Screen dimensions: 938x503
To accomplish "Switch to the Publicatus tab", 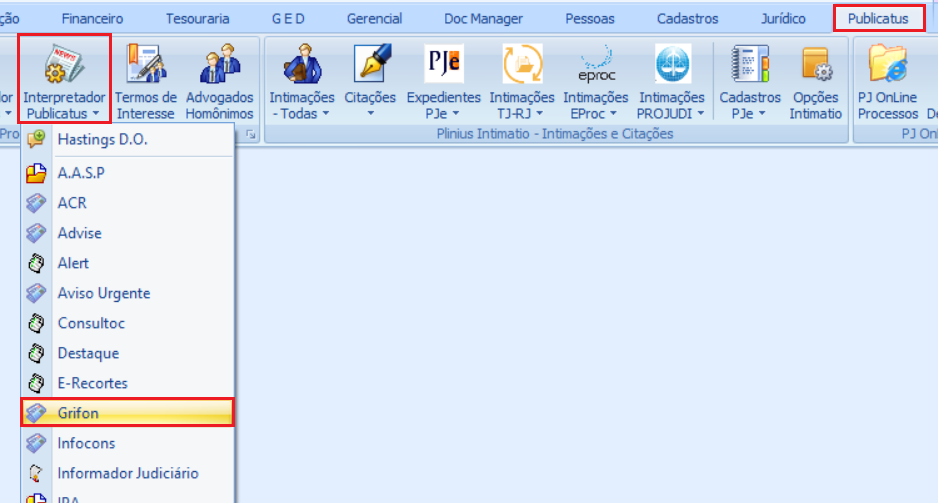I will pyautogui.click(x=878, y=19).
